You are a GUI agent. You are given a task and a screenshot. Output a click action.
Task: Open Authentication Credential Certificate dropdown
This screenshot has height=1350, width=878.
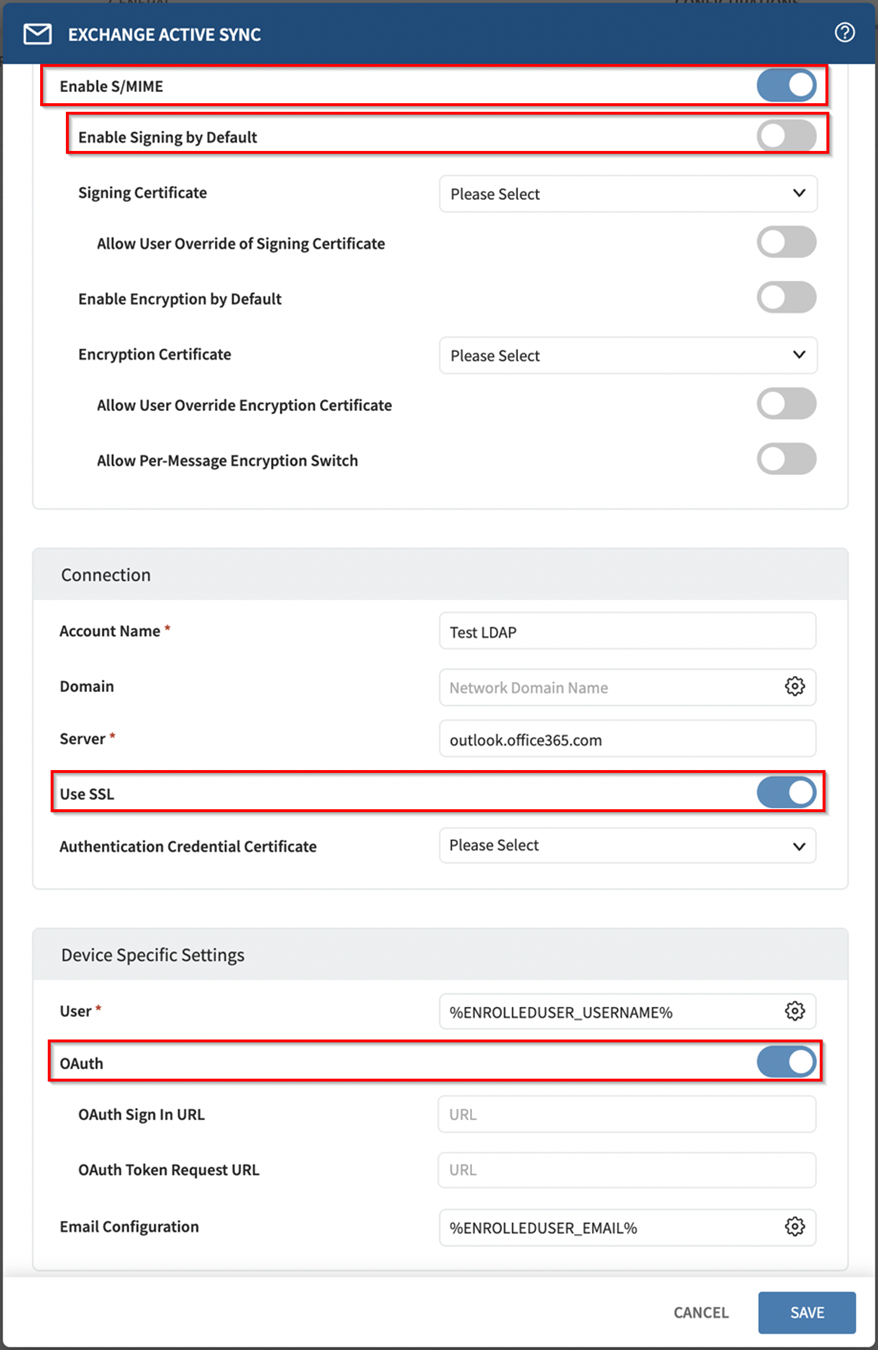627,846
